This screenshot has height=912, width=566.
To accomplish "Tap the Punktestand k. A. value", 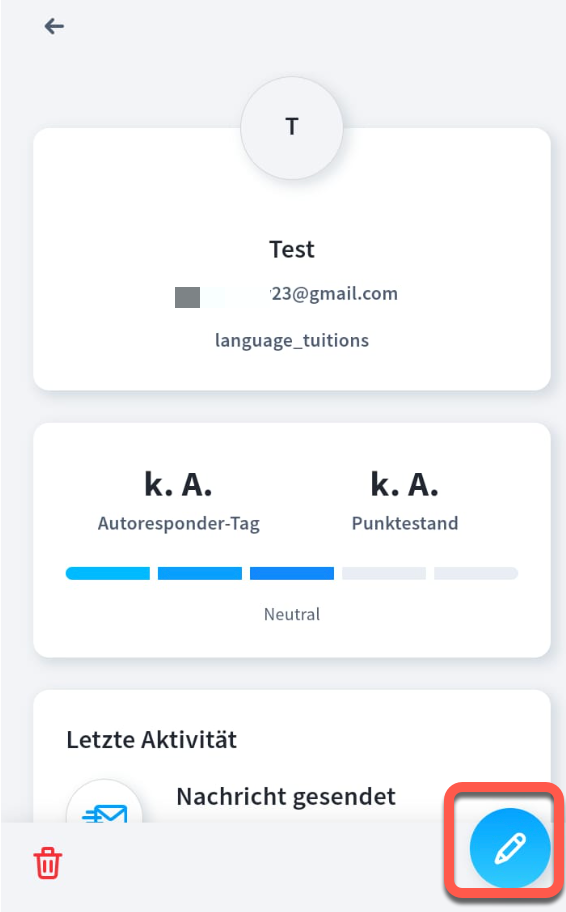I will point(405,484).
